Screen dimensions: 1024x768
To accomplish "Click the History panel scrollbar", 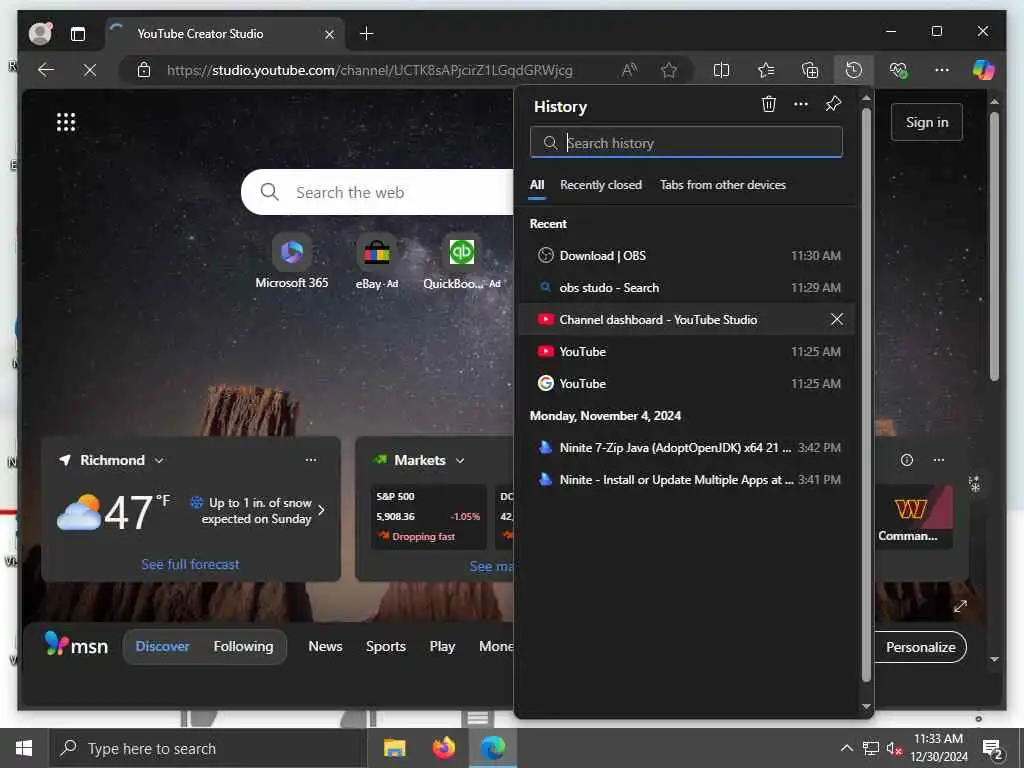I will (x=867, y=395).
